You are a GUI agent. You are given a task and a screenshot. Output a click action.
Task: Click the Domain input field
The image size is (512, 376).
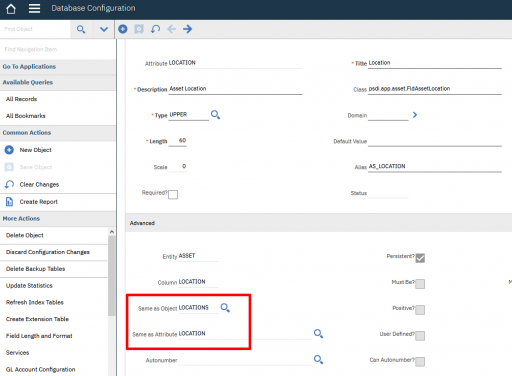388,115
